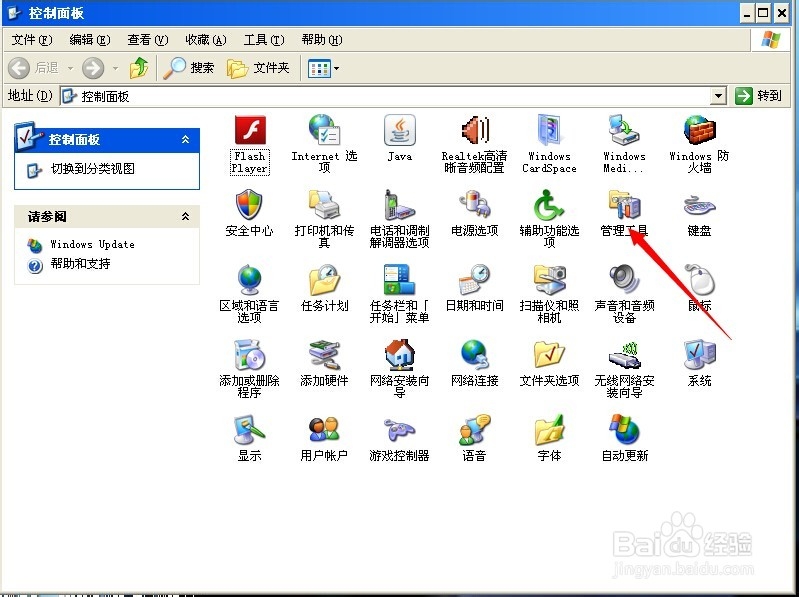Open 声音和音频设备 icon

624,280
